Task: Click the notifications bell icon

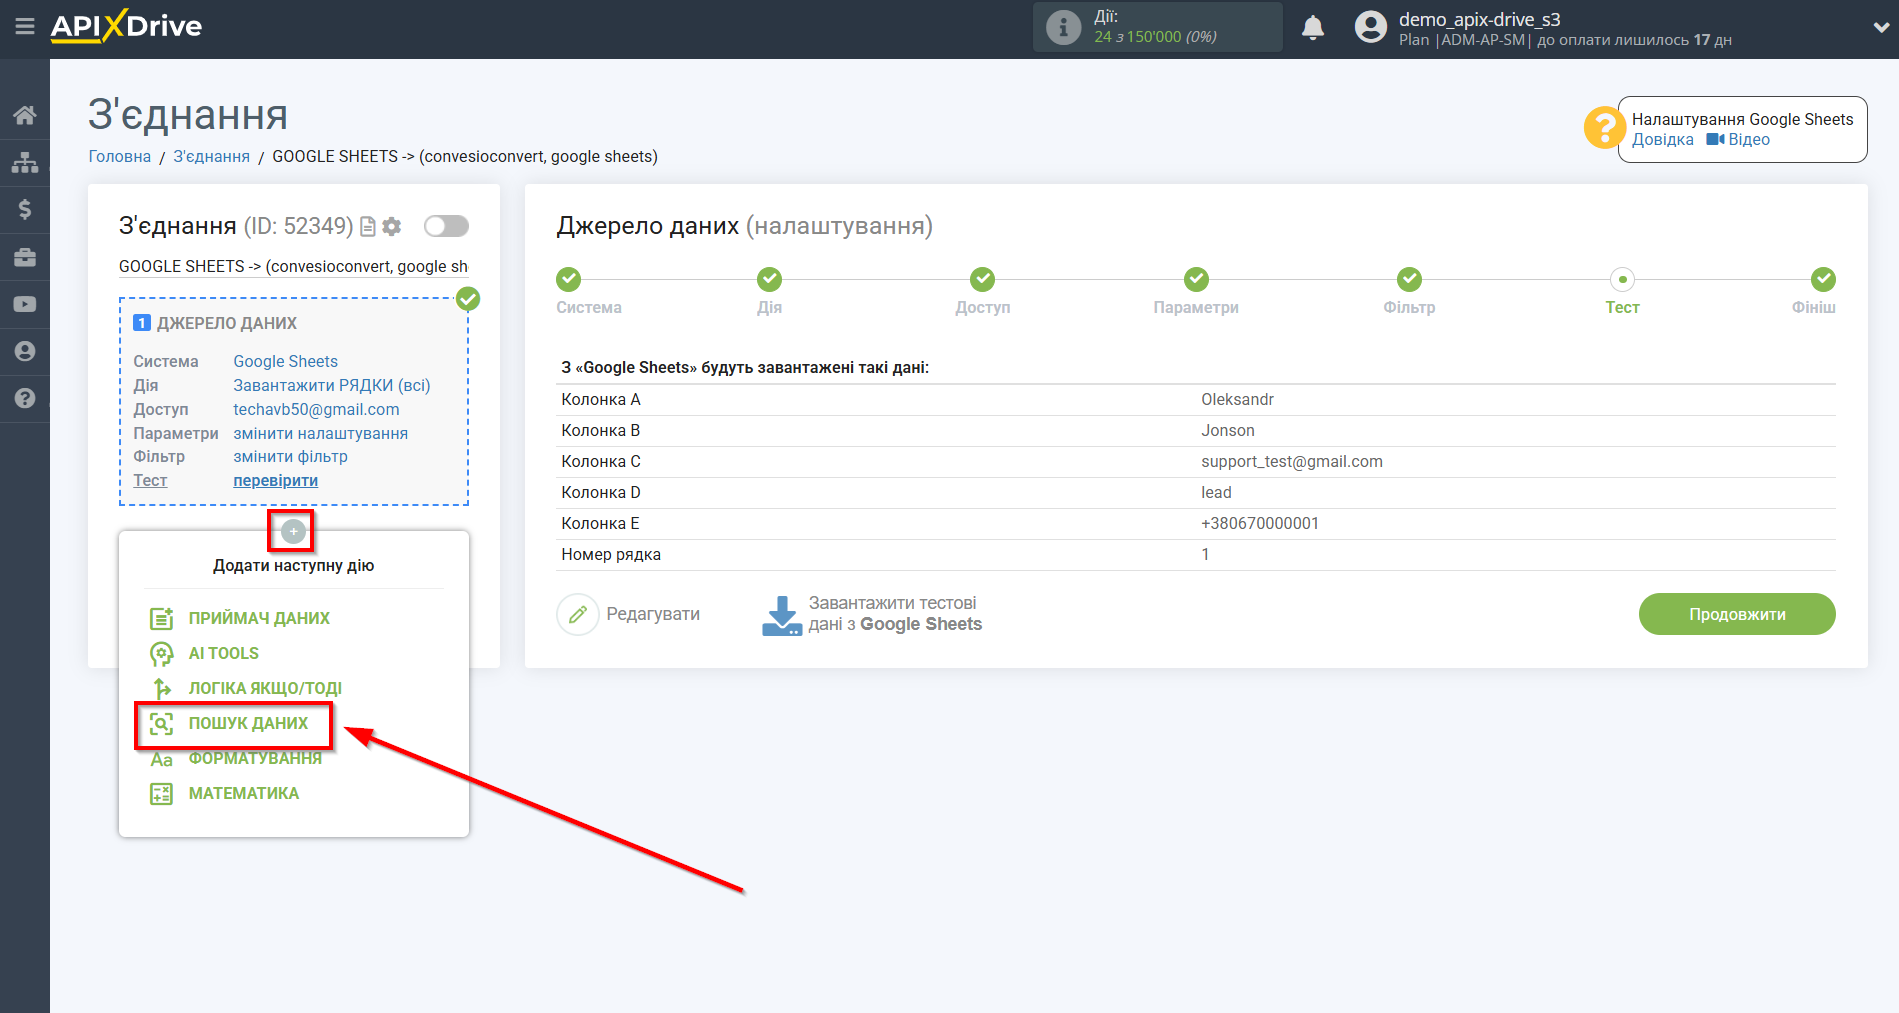Action: [x=1312, y=28]
